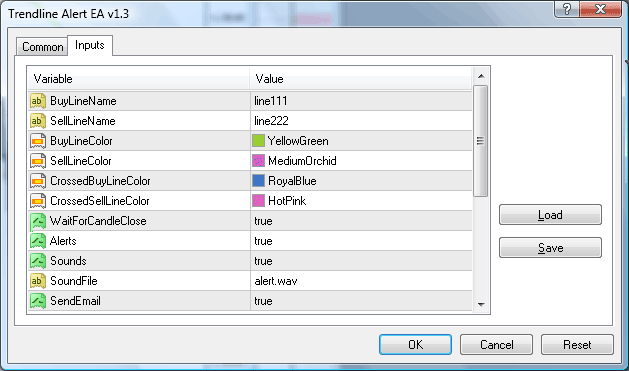The width and height of the screenshot is (629, 371).
Task: Cancel the dialog
Action: [496, 345]
